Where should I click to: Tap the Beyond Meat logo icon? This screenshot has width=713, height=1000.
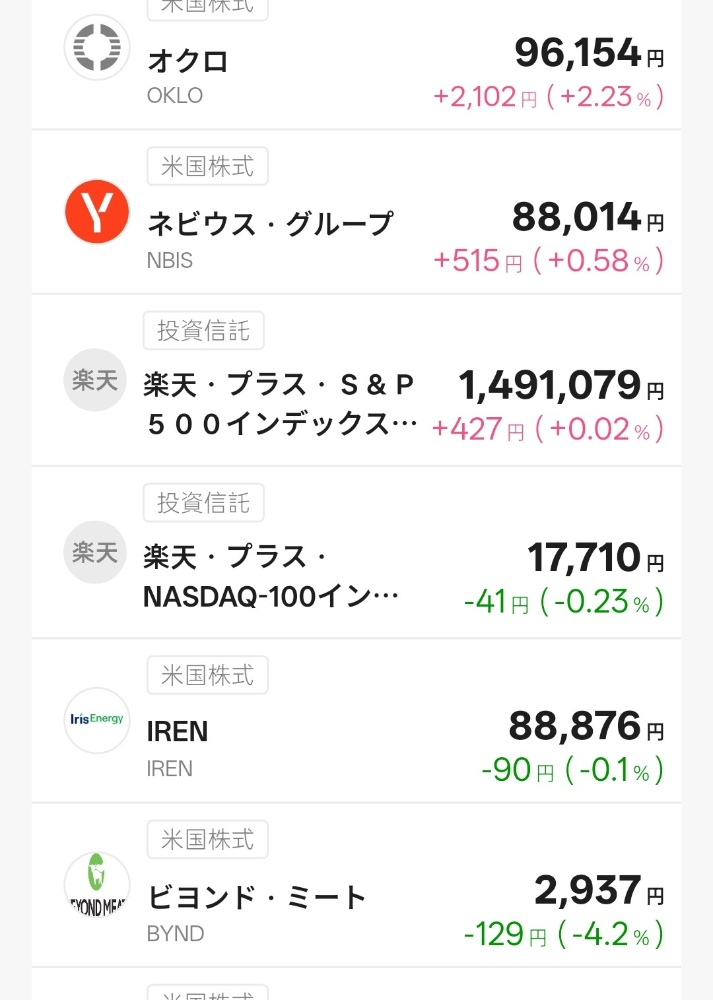pyautogui.click(x=97, y=885)
